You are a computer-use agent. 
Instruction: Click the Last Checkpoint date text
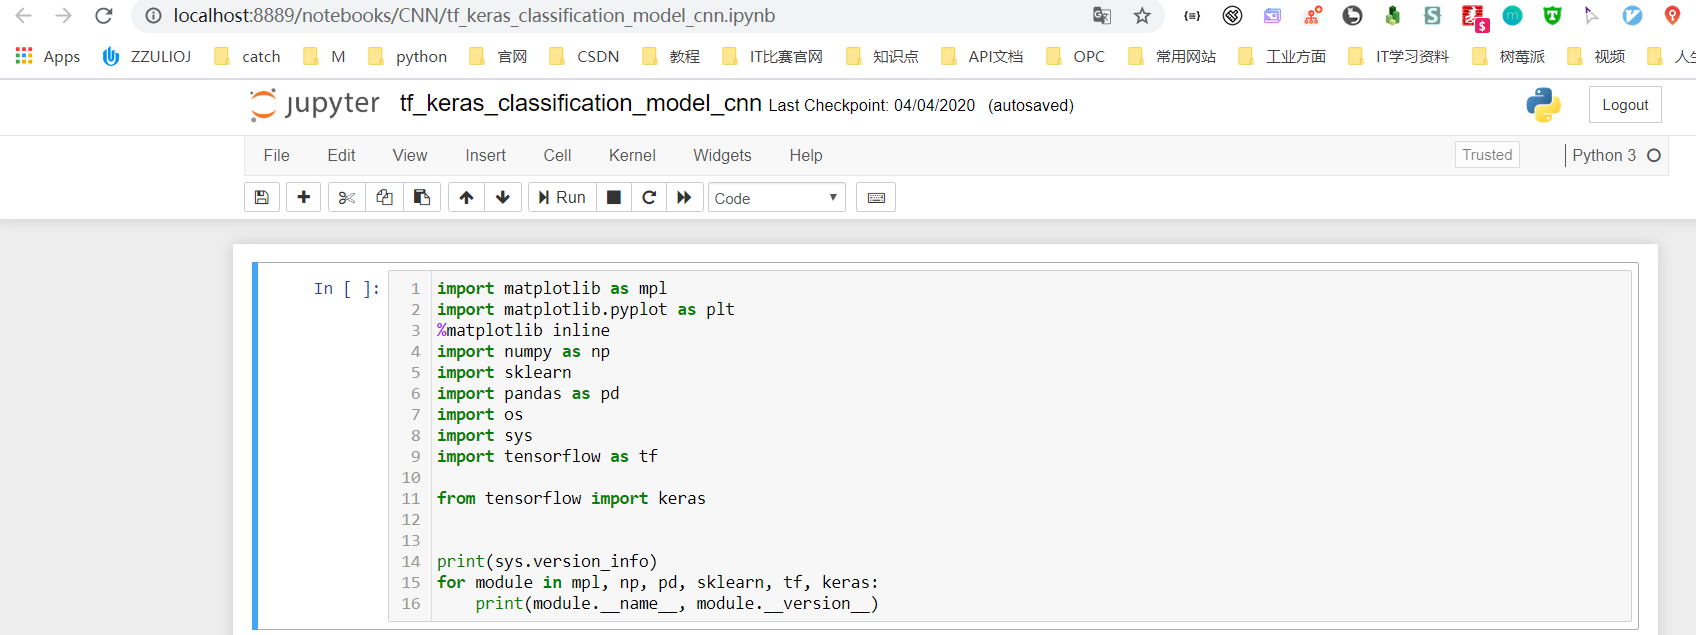click(x=871, y=106)
